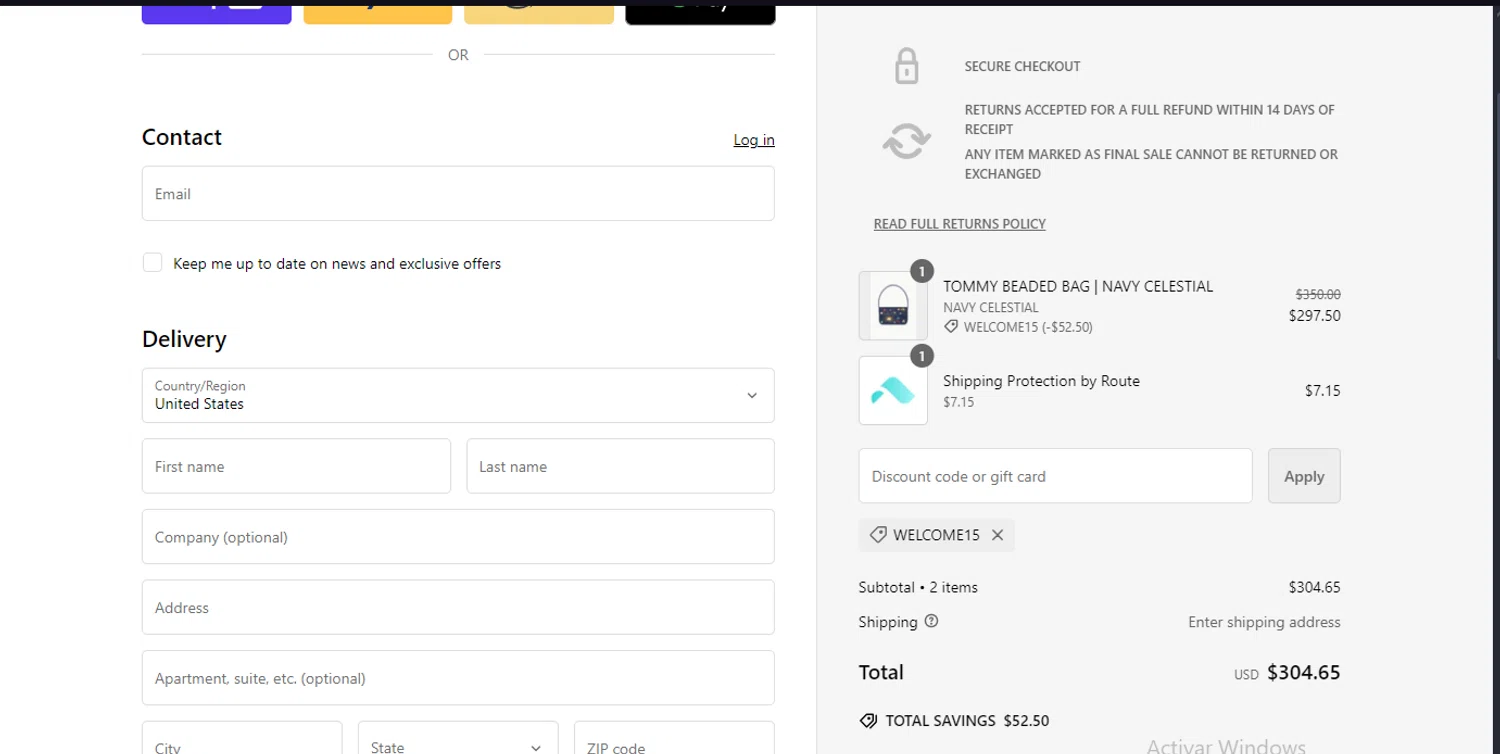Click the Subtotal • 2 items label
The image size is (1500, 754).
(918, 587)
